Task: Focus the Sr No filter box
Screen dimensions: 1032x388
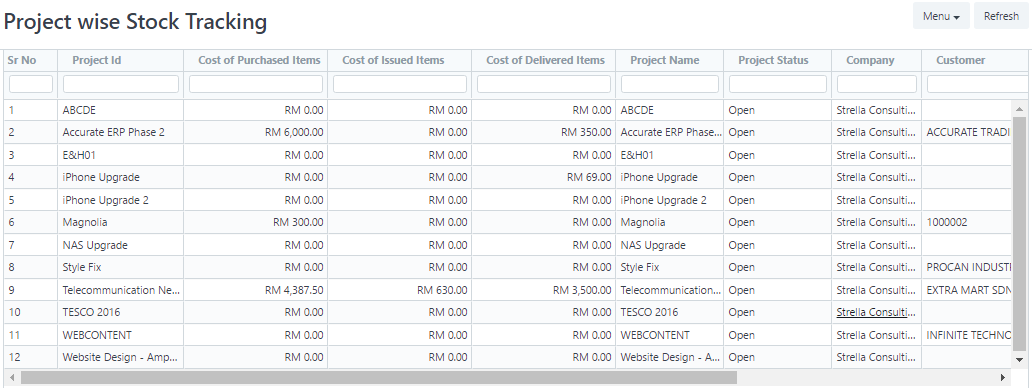Action: pyautogui.click(x=31, y=84)
